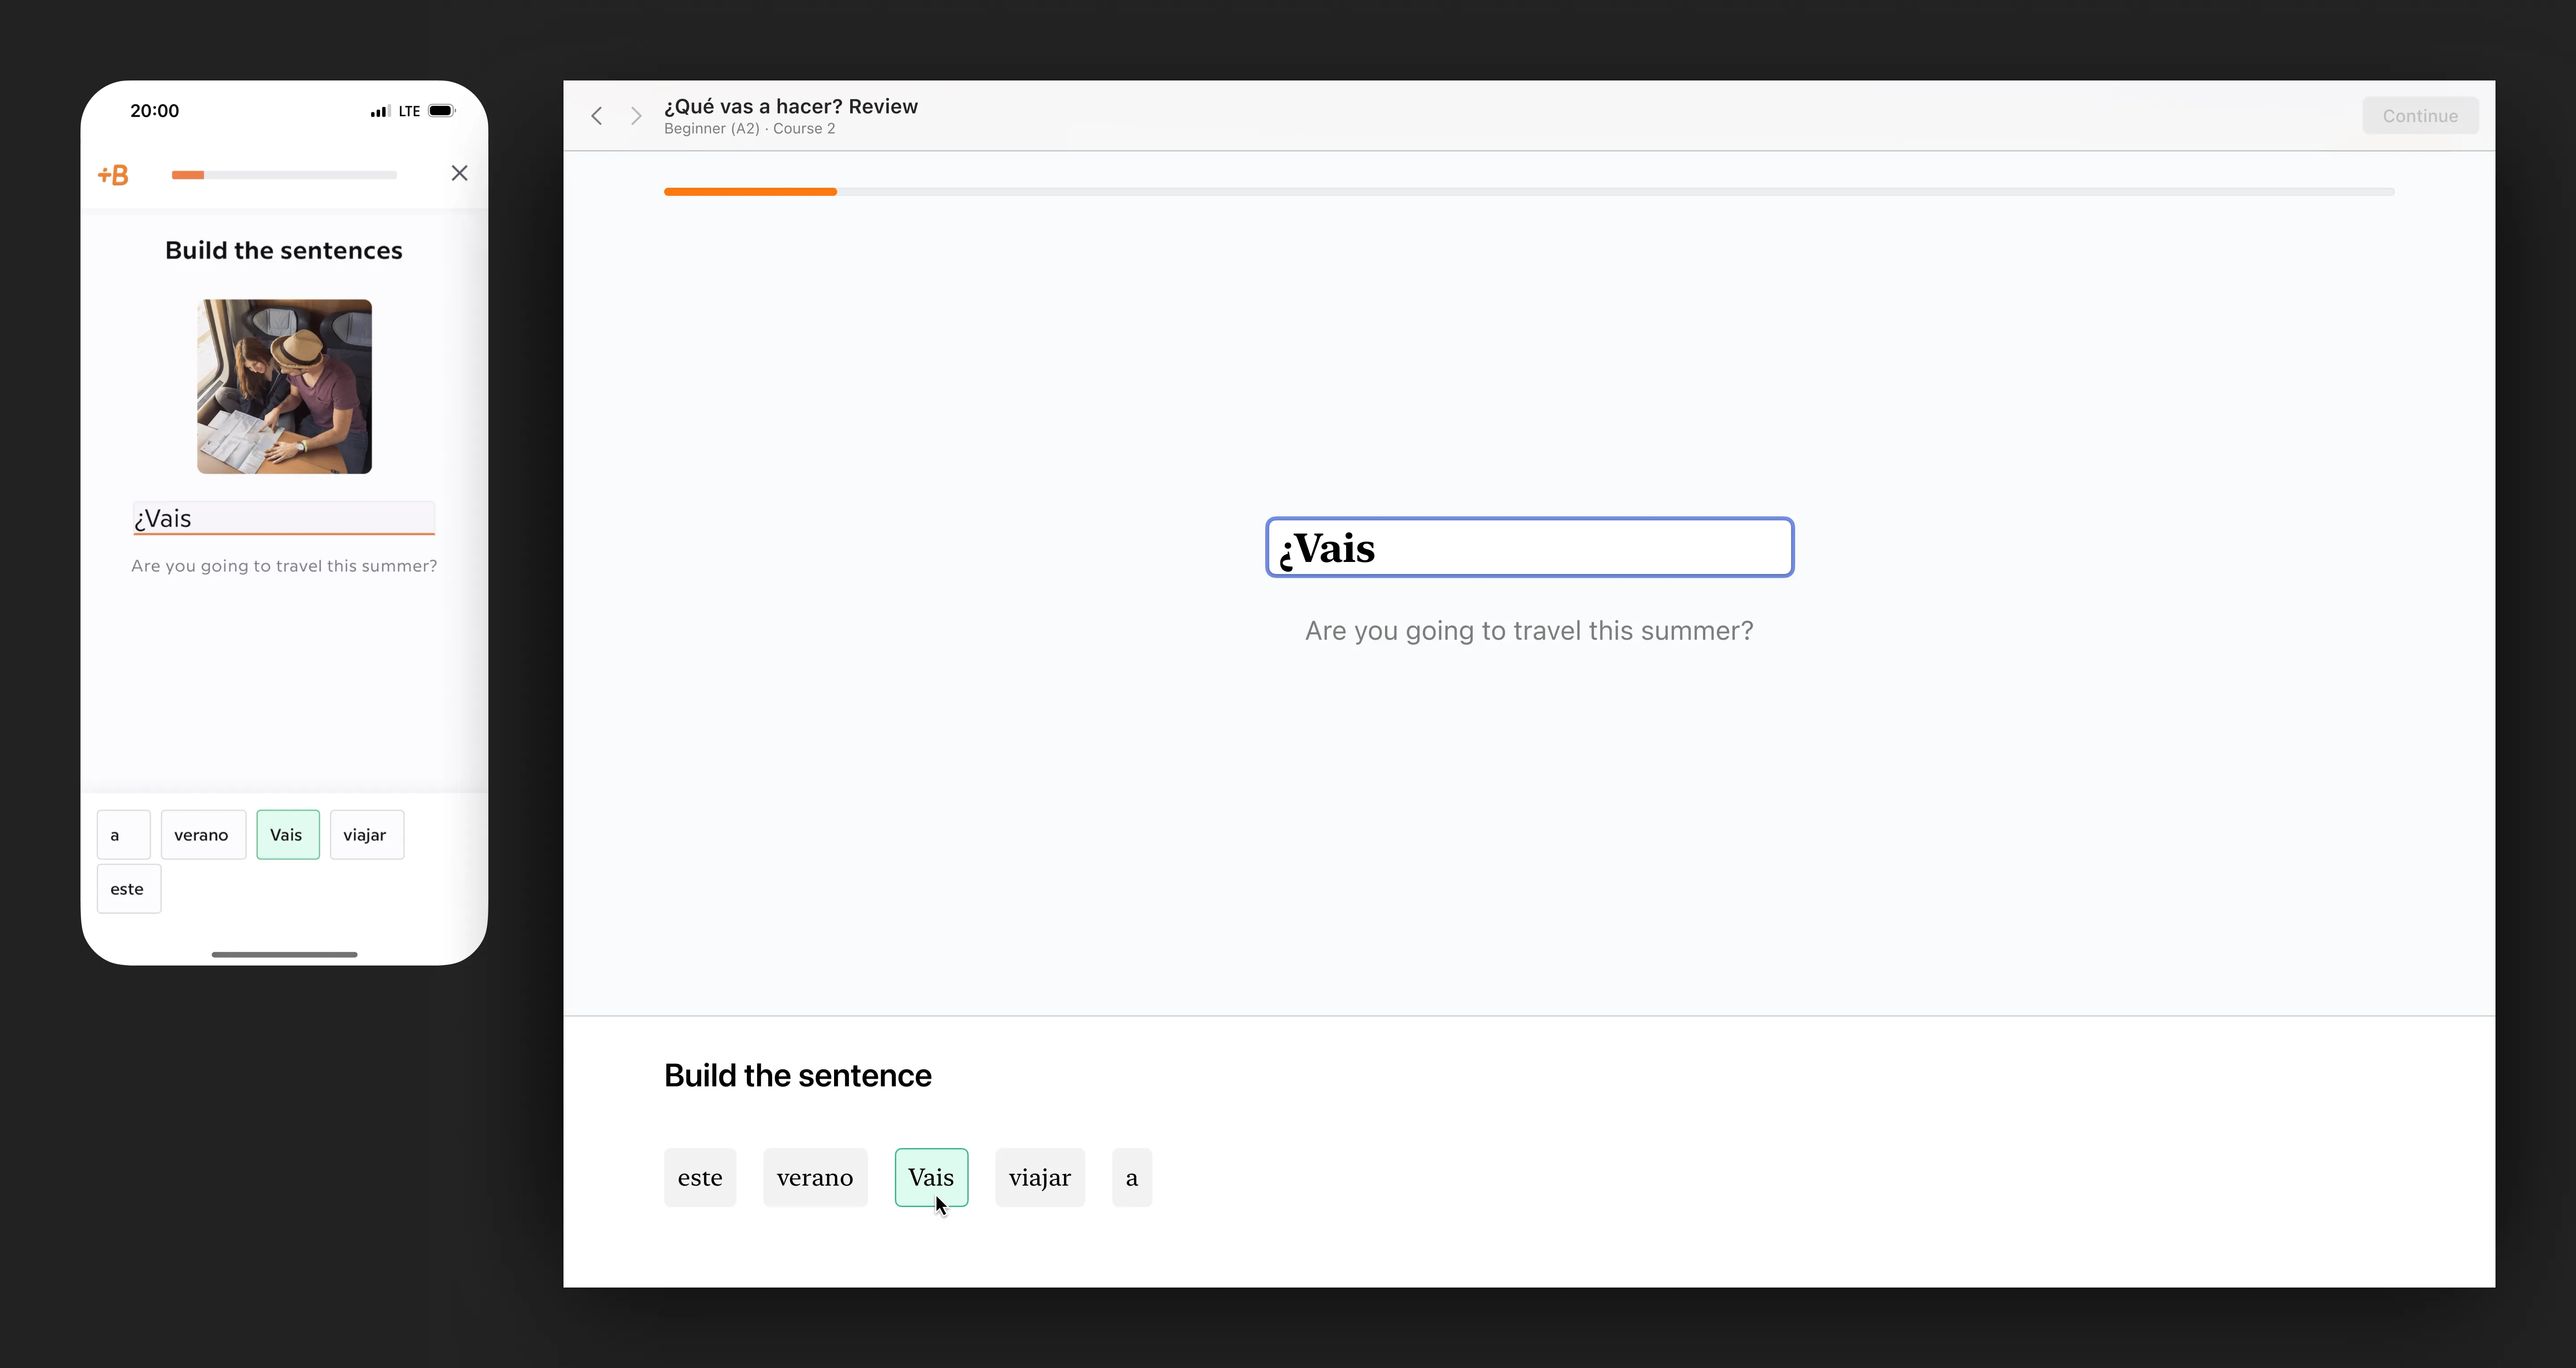Tap the phone translation hint text
2576x1368 pixels.
pyautogui.click(x=284, y=566)
